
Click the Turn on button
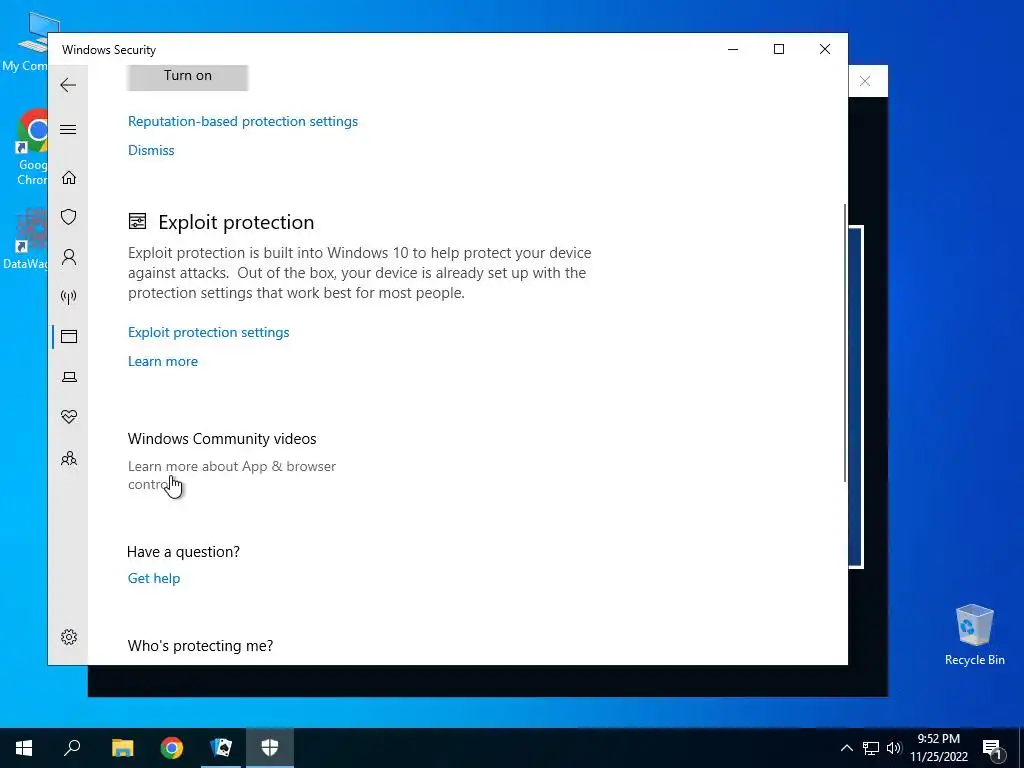tap(187, 77)
